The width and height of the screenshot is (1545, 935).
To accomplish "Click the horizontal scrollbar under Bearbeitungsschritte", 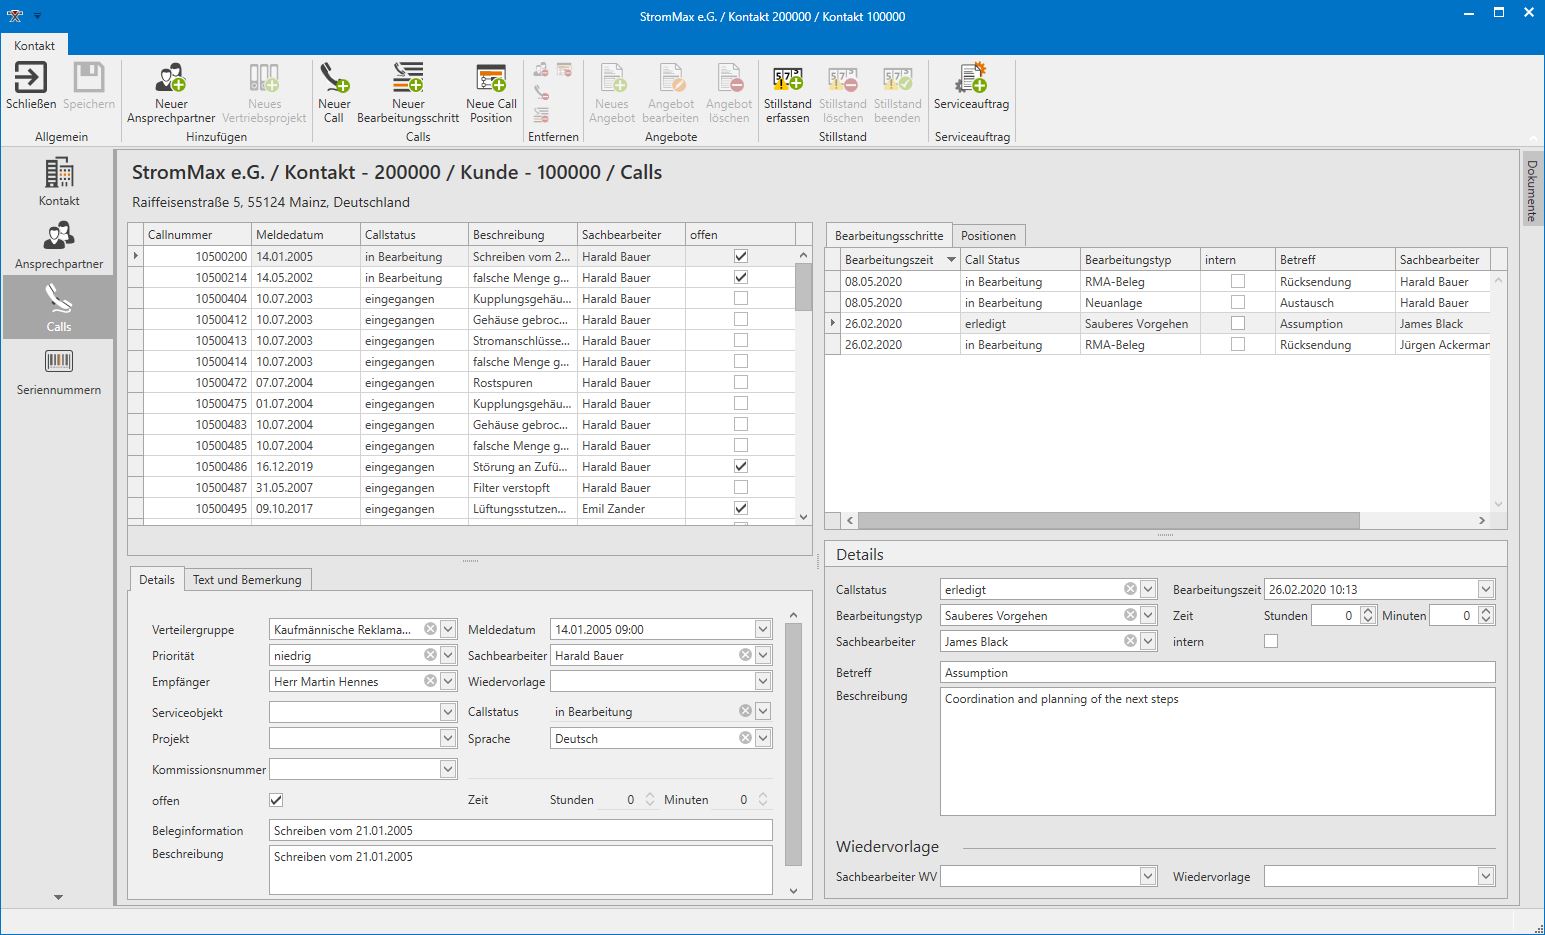I will coord(1108,520).
